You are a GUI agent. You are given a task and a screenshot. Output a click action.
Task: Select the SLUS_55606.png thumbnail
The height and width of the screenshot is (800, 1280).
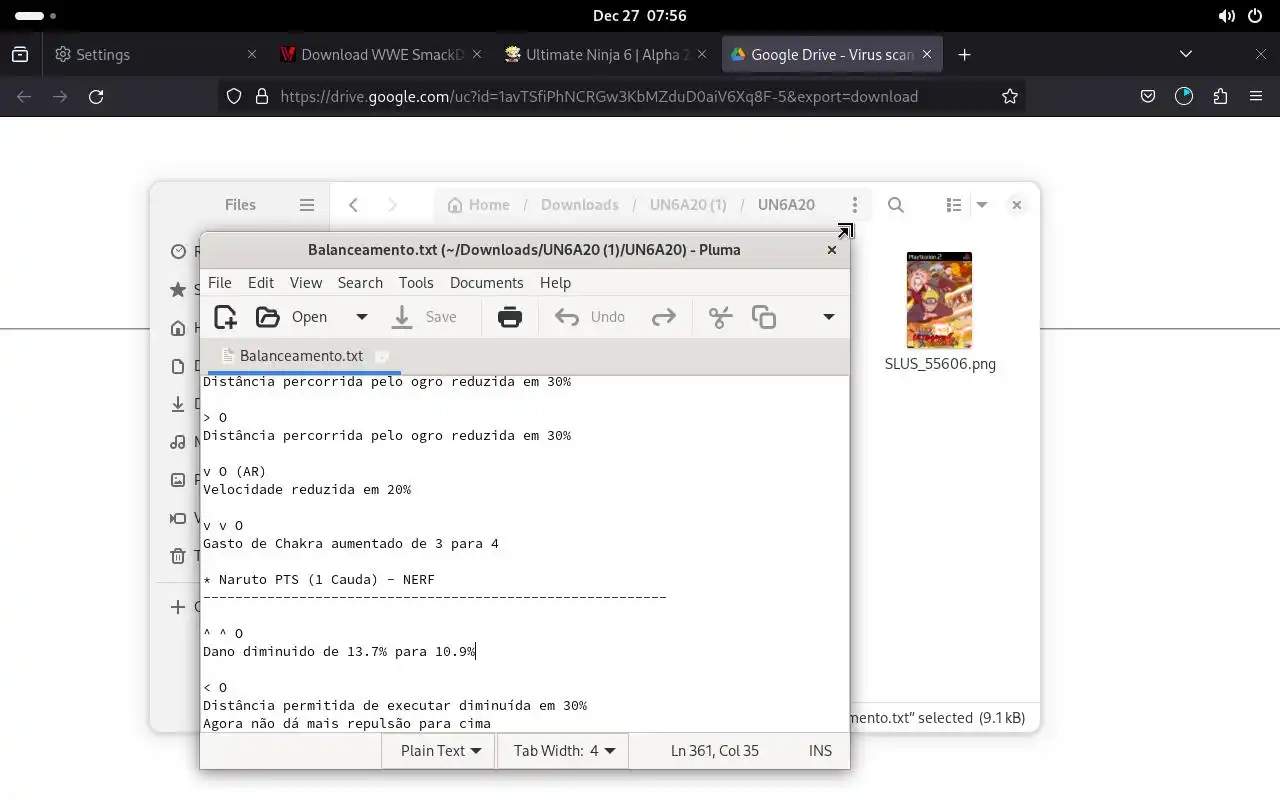[939, 300]
